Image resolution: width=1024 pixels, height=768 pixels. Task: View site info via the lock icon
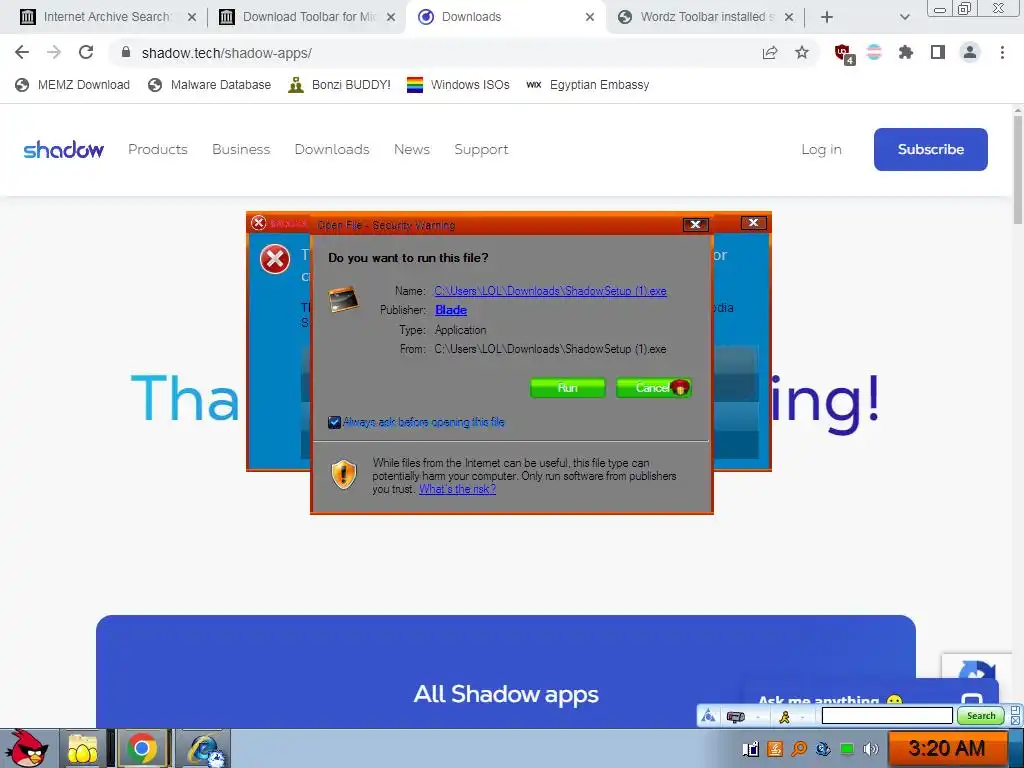tap(126, 52)
